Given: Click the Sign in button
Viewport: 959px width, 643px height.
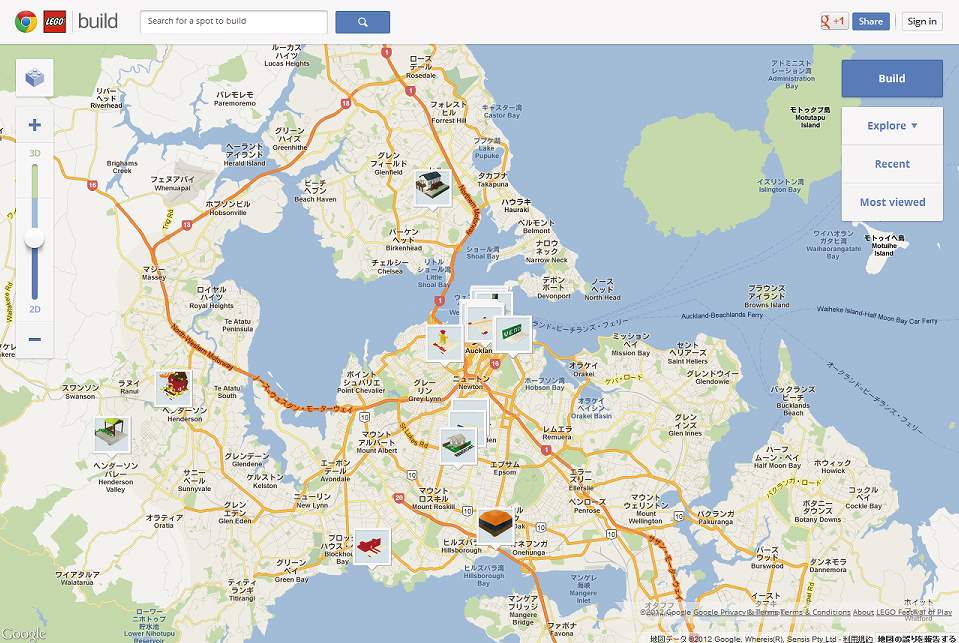Looking at the screenshot, I should click(921, 21).
